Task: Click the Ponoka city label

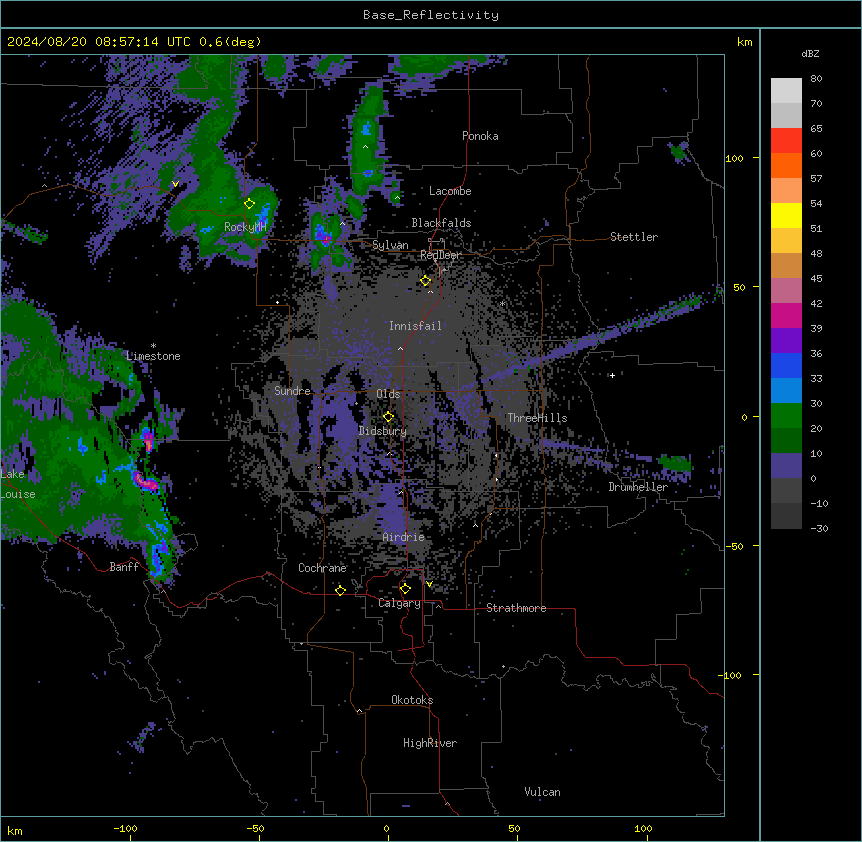Action: click(x=480, y=136)
